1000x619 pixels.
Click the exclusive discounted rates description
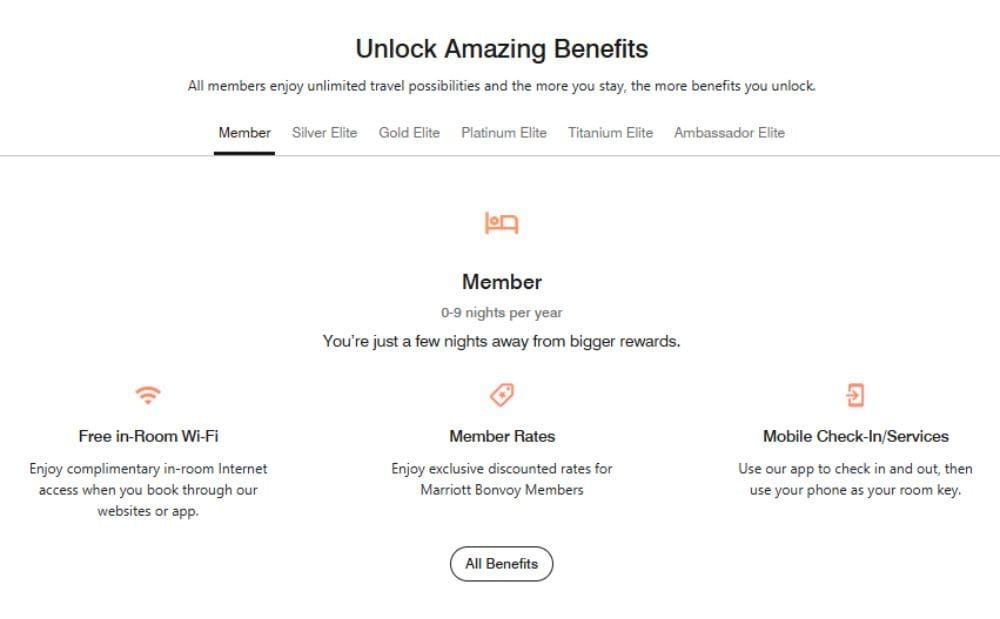pos(501,479)
